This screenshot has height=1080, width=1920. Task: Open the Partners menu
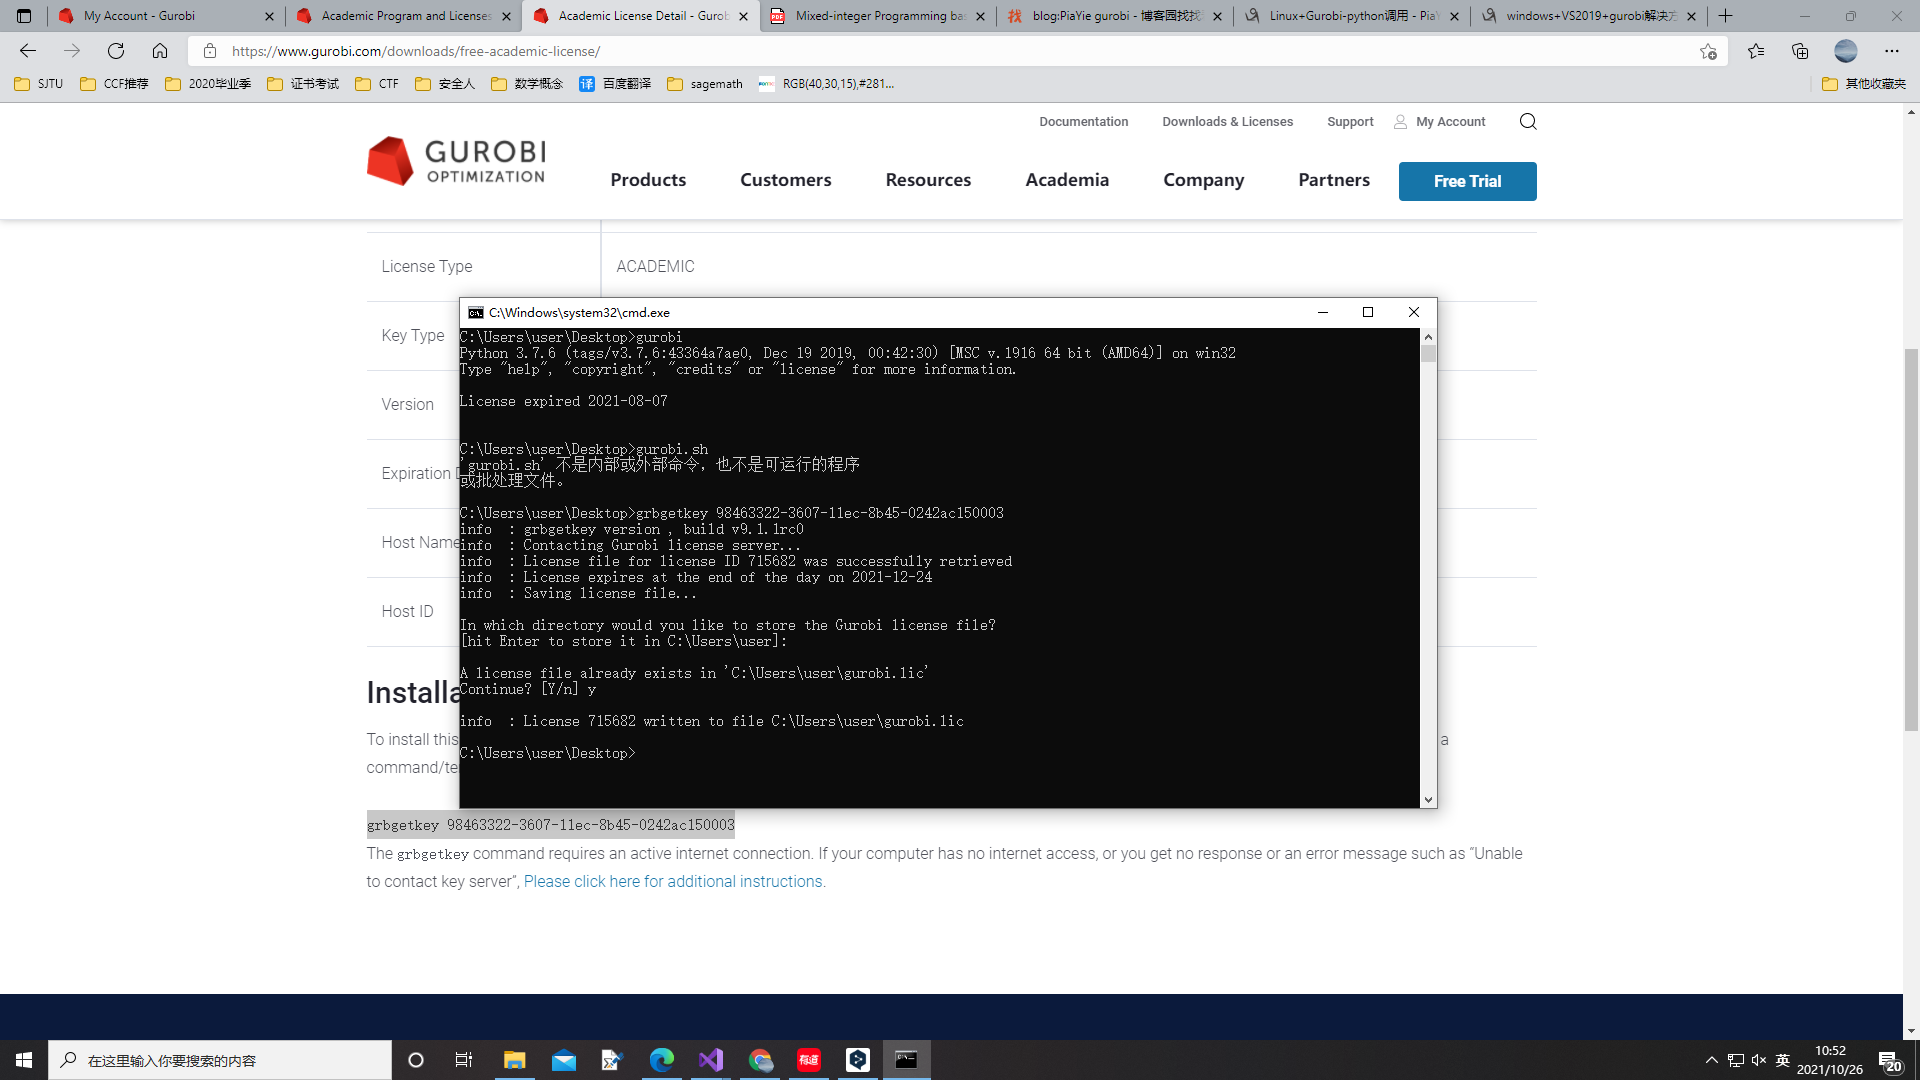[x=1334, y=180]
